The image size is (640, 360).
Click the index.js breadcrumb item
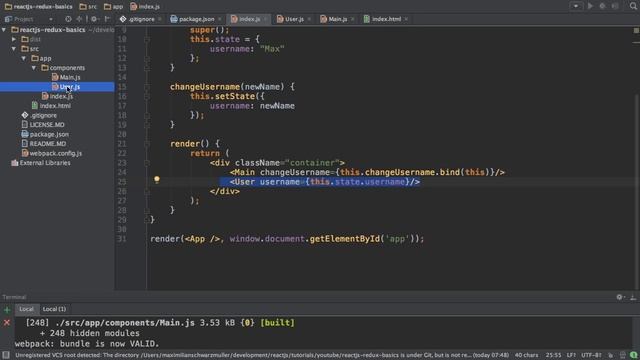point(145,7)
